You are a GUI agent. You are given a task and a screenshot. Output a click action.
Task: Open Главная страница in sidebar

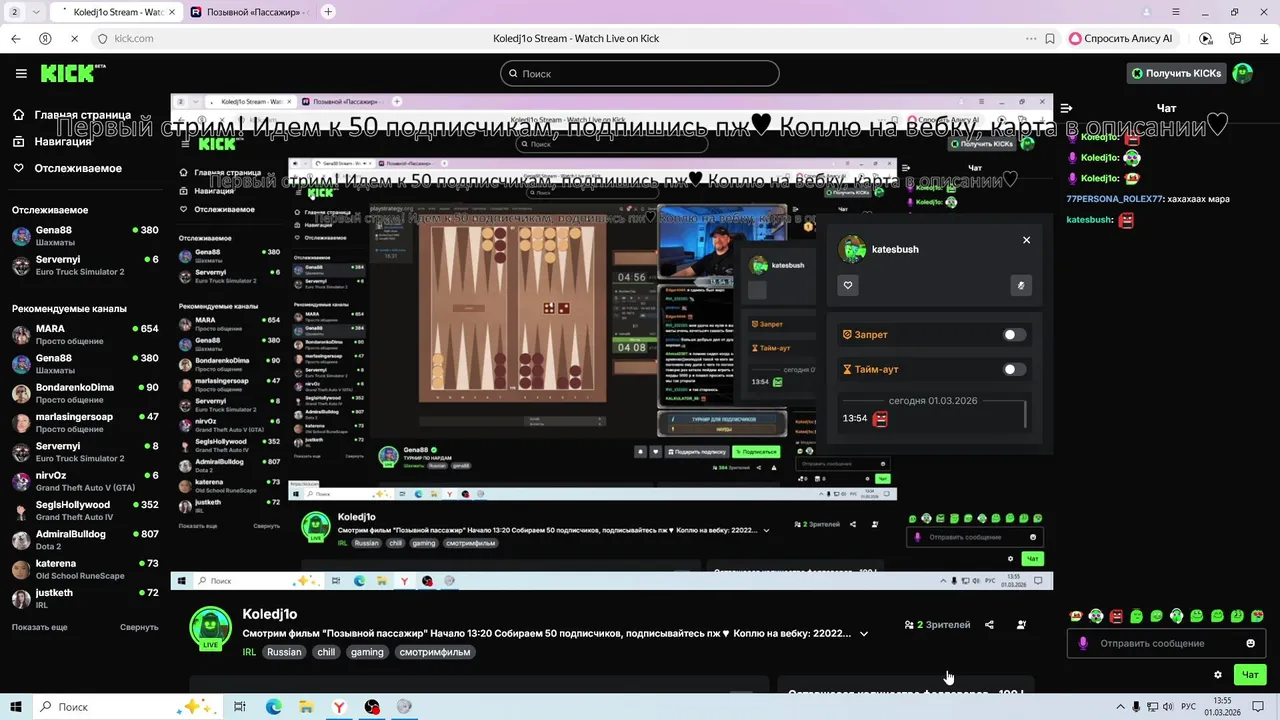[72, 115]
